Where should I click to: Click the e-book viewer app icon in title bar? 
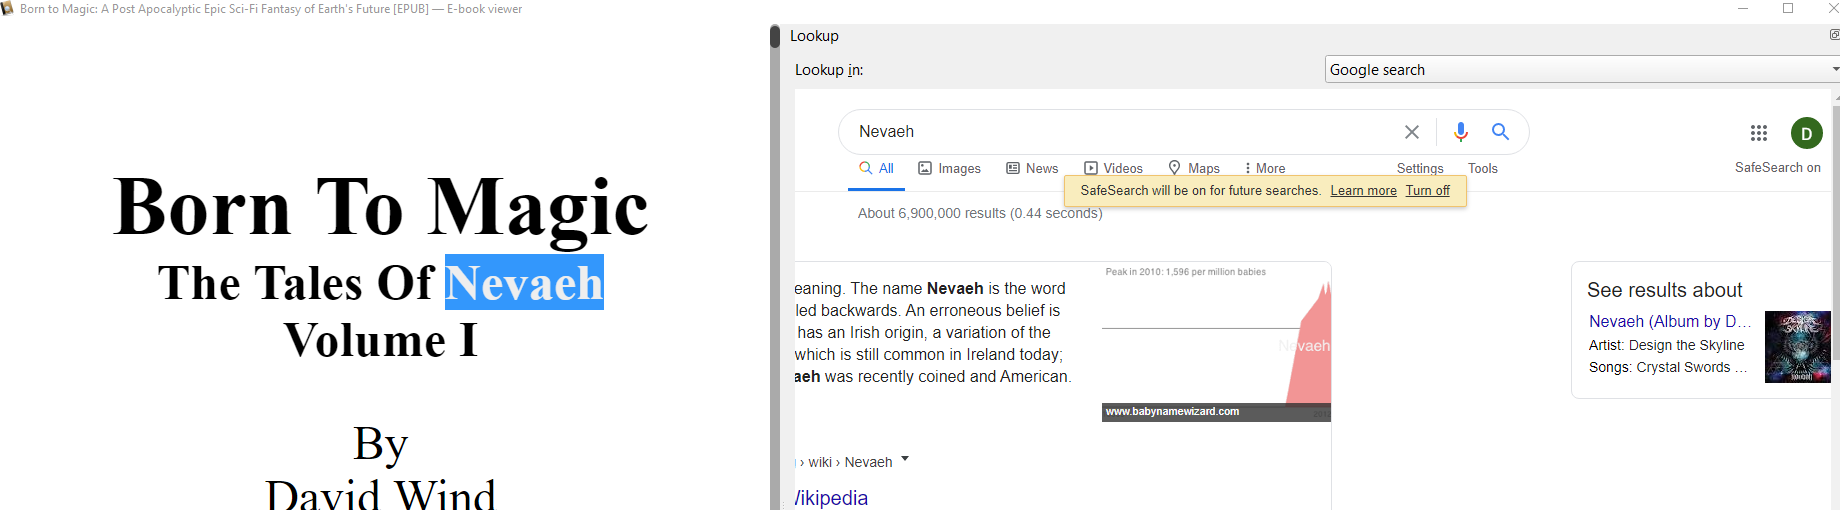[x=8, y=9]
